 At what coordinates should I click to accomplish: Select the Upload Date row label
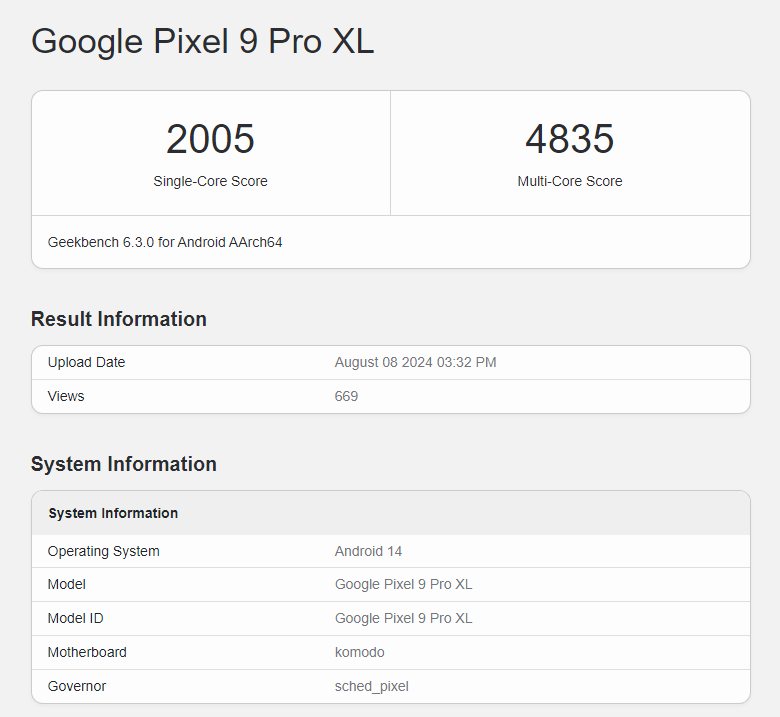[x=86, y=362]
